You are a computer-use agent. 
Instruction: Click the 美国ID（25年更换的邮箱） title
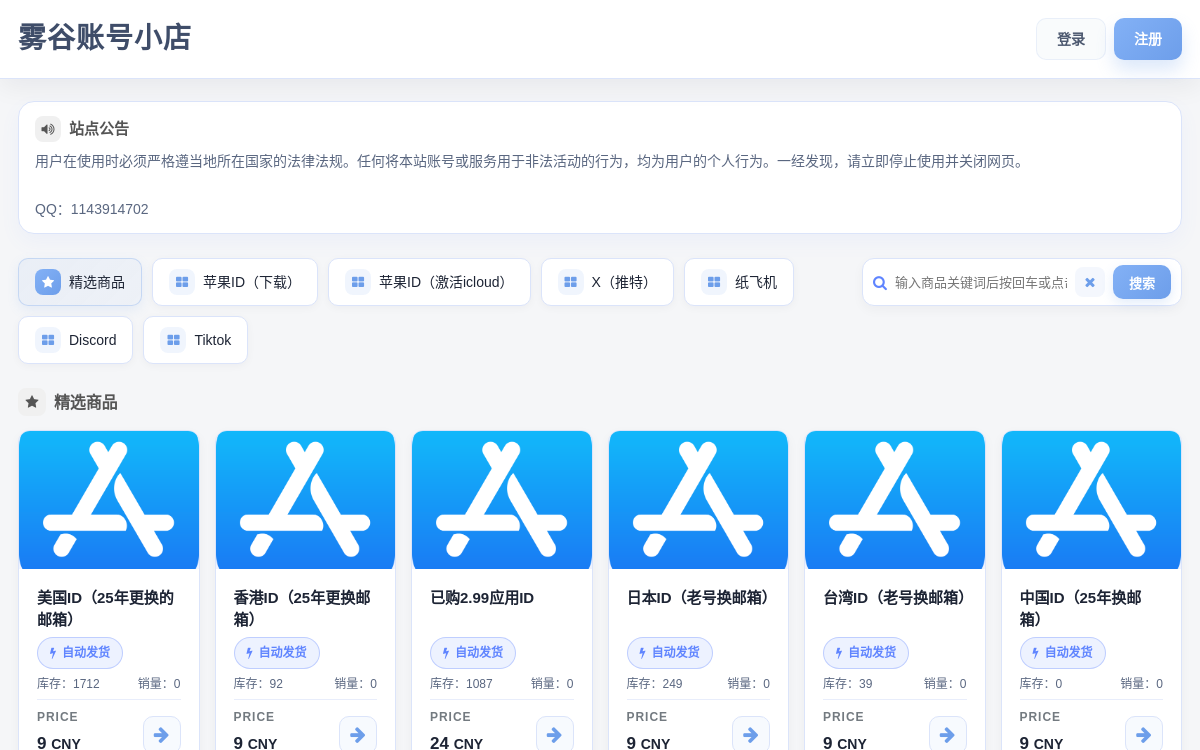(x=106, y=608)
